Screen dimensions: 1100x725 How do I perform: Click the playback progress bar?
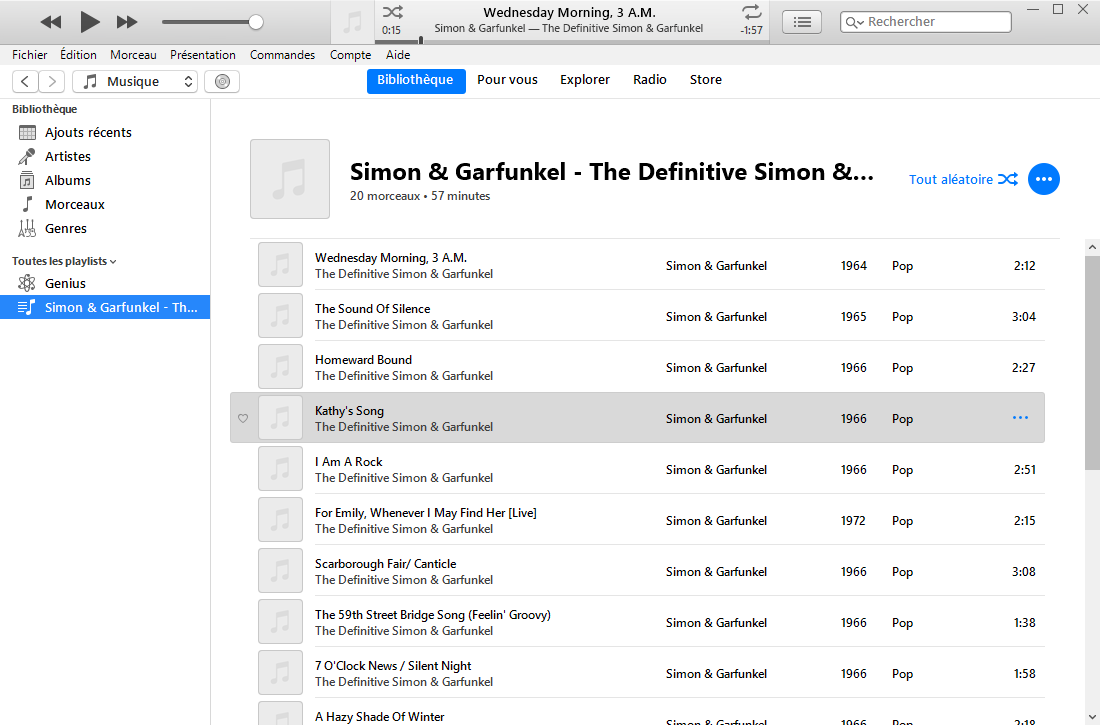[x=572, y=41]
